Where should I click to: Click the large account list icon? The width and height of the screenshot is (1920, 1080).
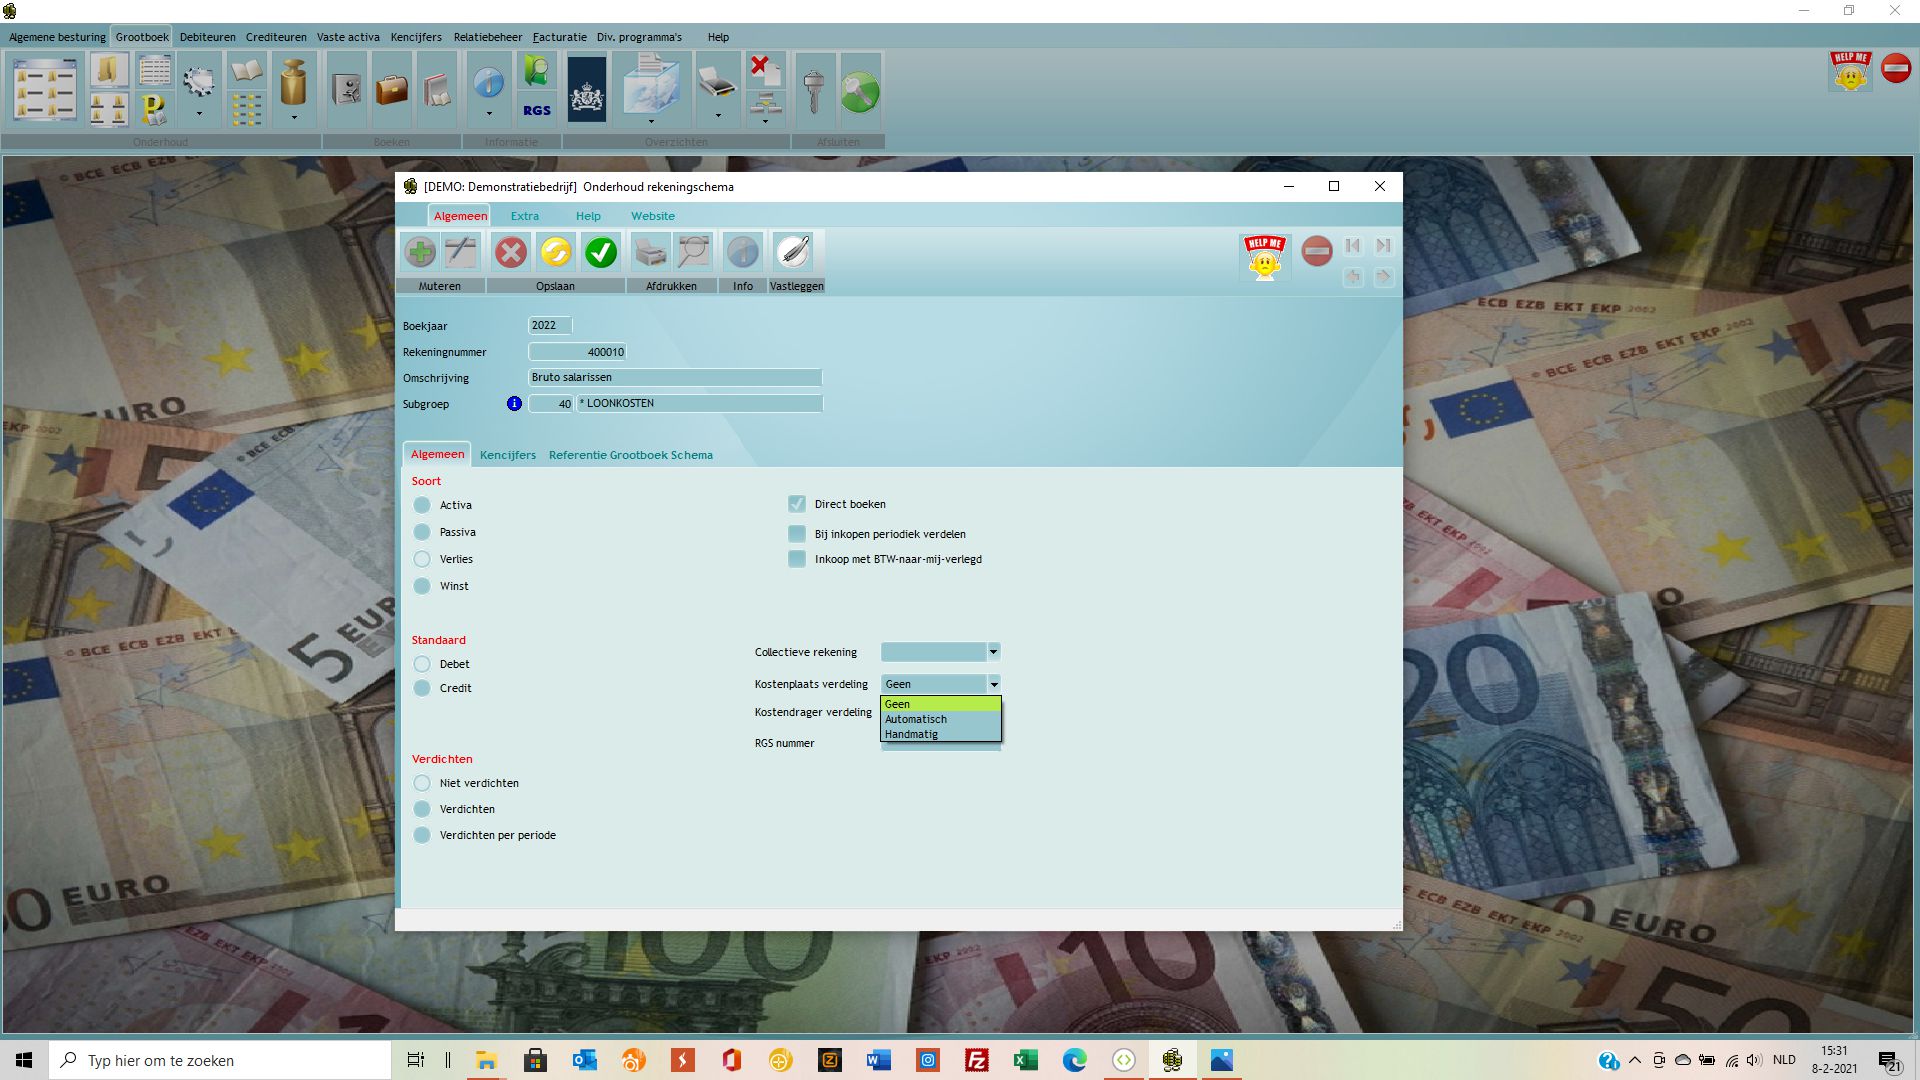coord(45,90)
